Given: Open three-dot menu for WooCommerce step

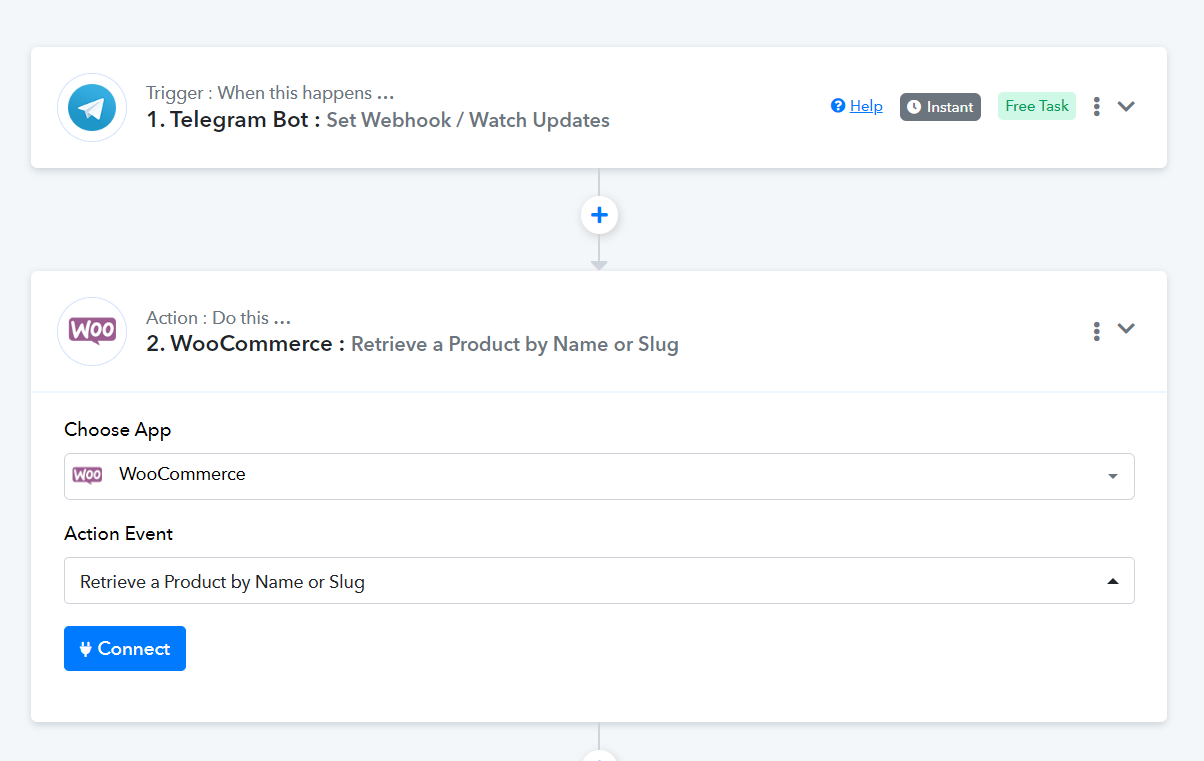Looking at the screenshot, I should [x=1097, y=330].
